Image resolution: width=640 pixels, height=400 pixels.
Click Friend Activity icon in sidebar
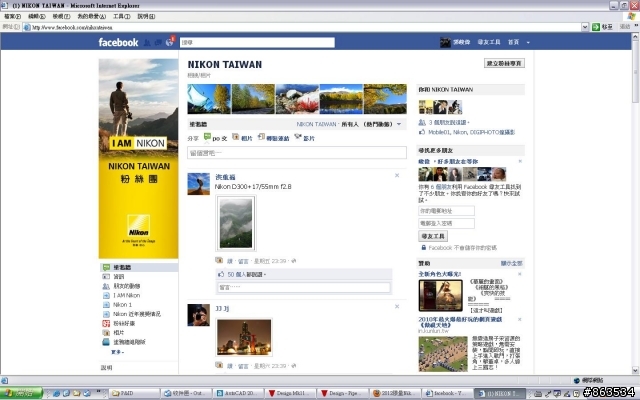[x=106, y=286]
